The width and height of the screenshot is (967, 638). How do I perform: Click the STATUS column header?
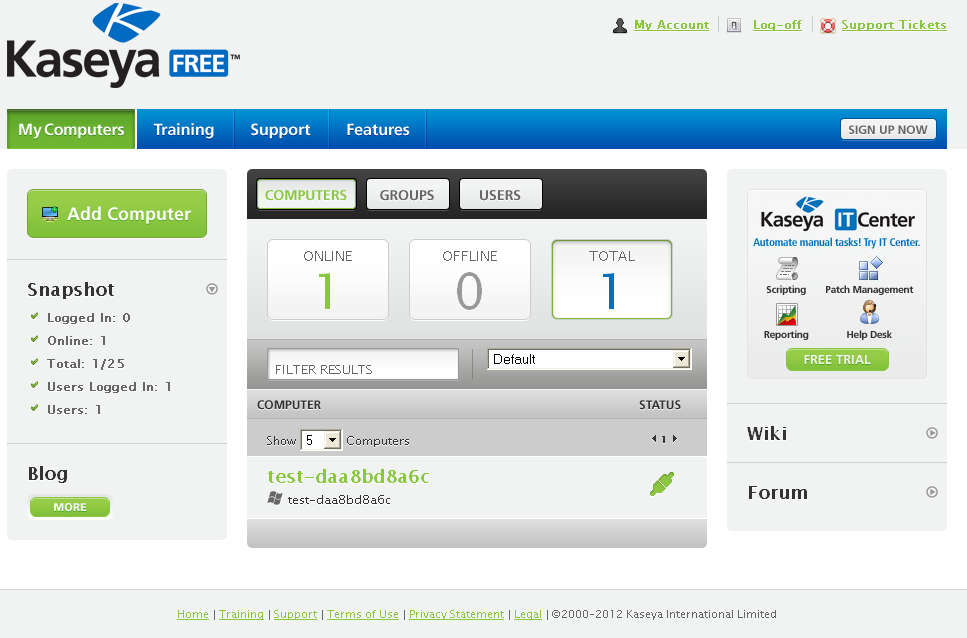[x=659, y=405]
